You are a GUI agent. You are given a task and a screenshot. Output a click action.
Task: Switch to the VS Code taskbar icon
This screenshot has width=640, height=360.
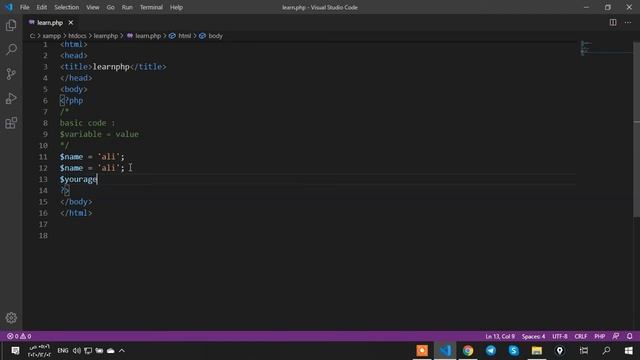pos(445,350)
